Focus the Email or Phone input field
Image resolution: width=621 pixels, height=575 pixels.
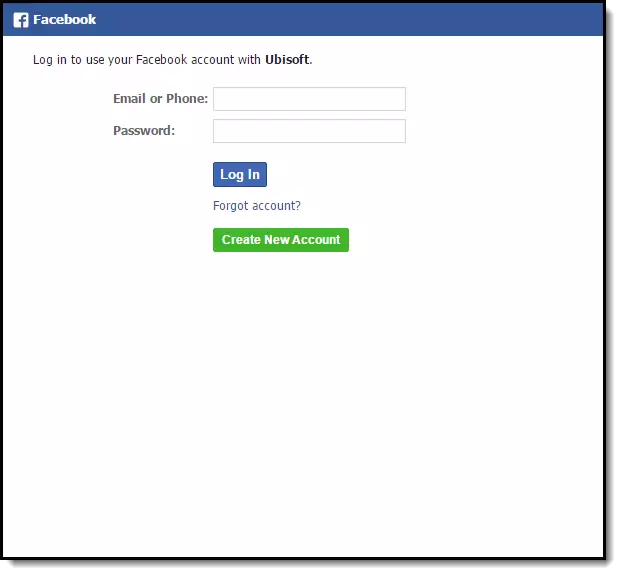309,99
